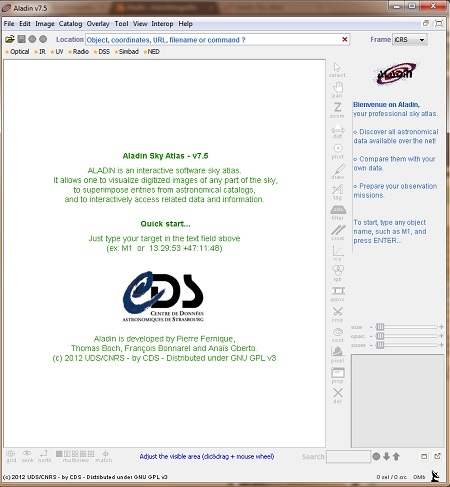Choose the dist measurement tool
The height and width of the screenshot is (487, 450).
[337, 131]
